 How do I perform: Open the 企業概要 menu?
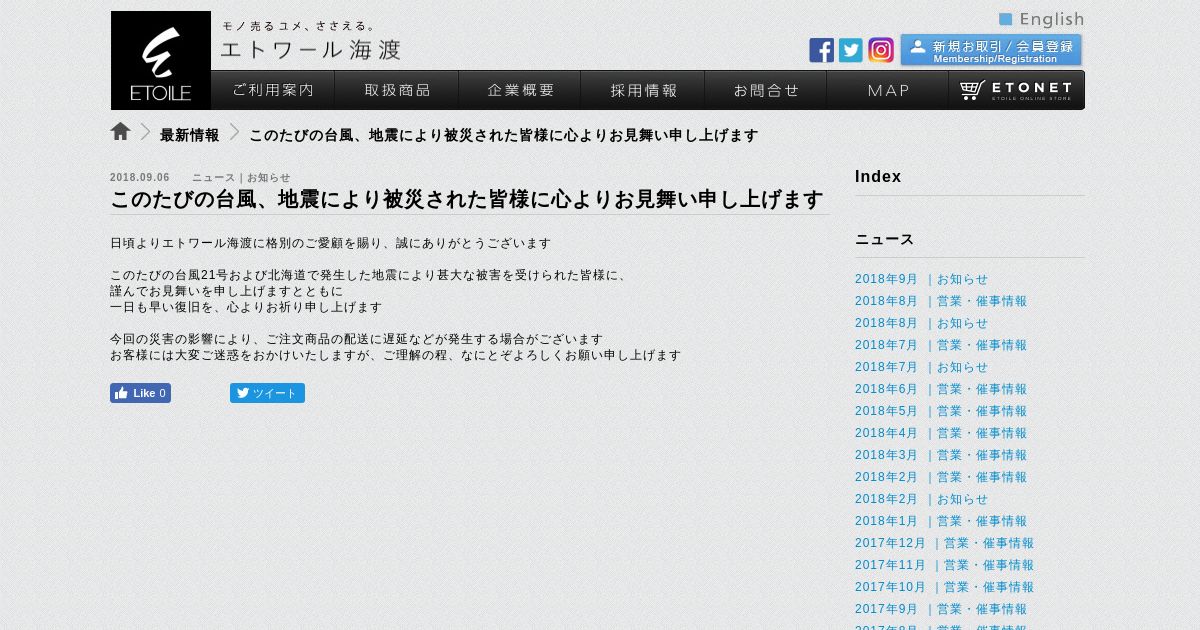click(x=520, y=90)
